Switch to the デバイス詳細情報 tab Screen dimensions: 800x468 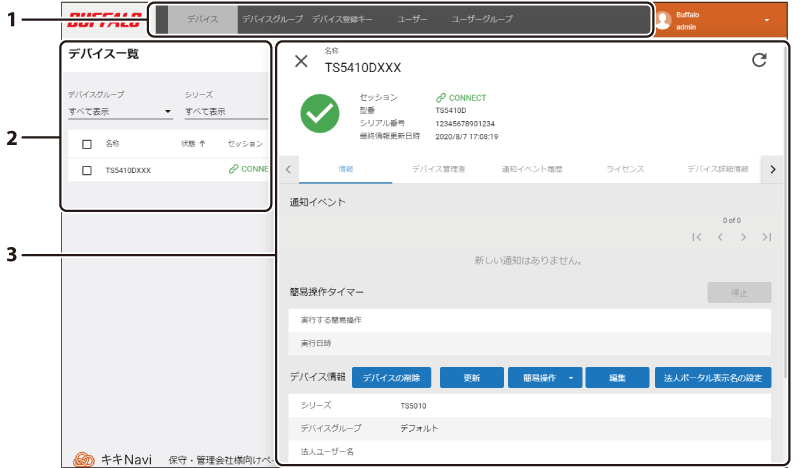[717, 169]
